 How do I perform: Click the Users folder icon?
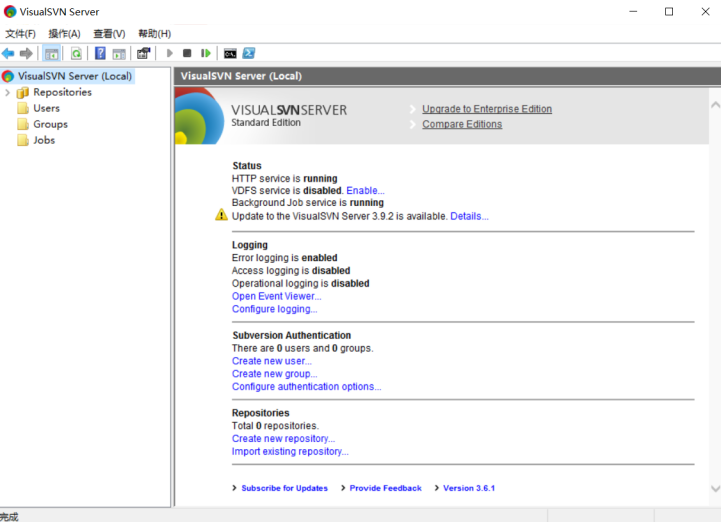point(23,109)
